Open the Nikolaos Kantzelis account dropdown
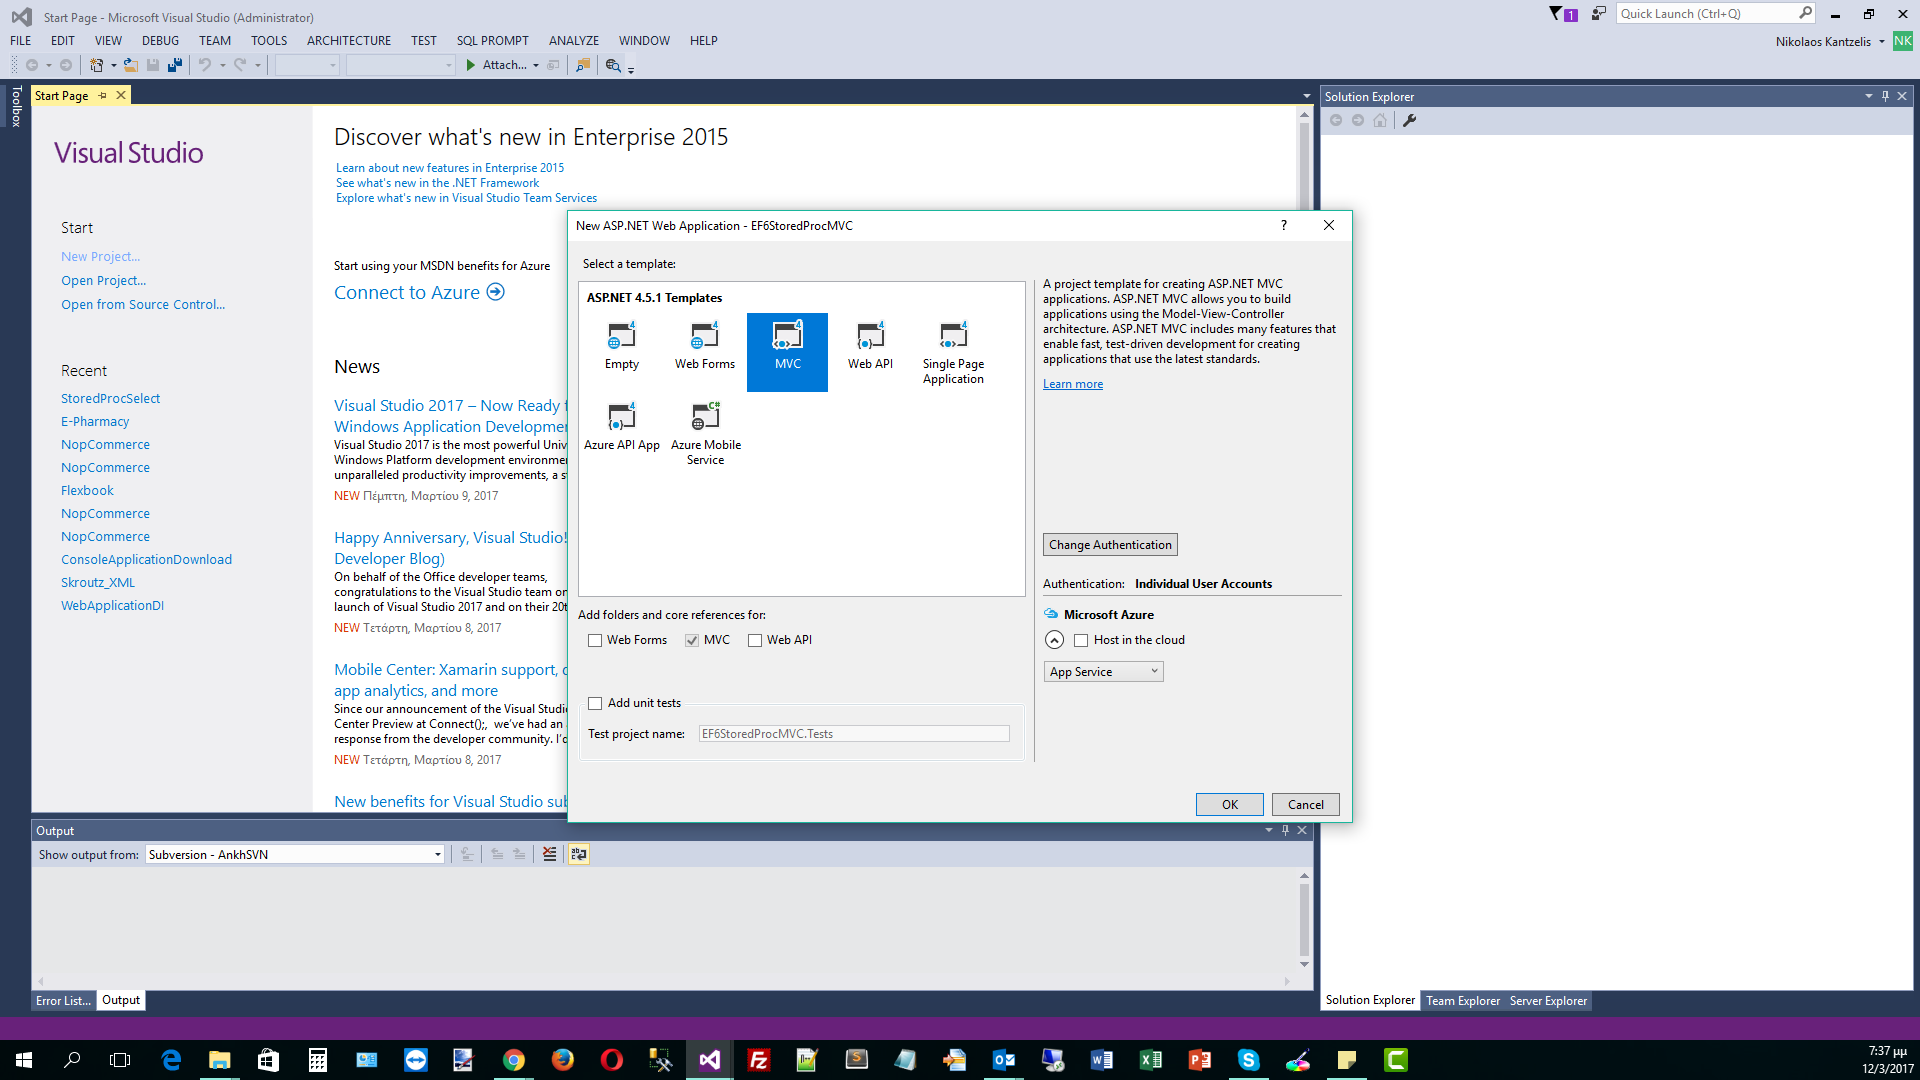The image size is (1920, 1080). point(1881,42)
